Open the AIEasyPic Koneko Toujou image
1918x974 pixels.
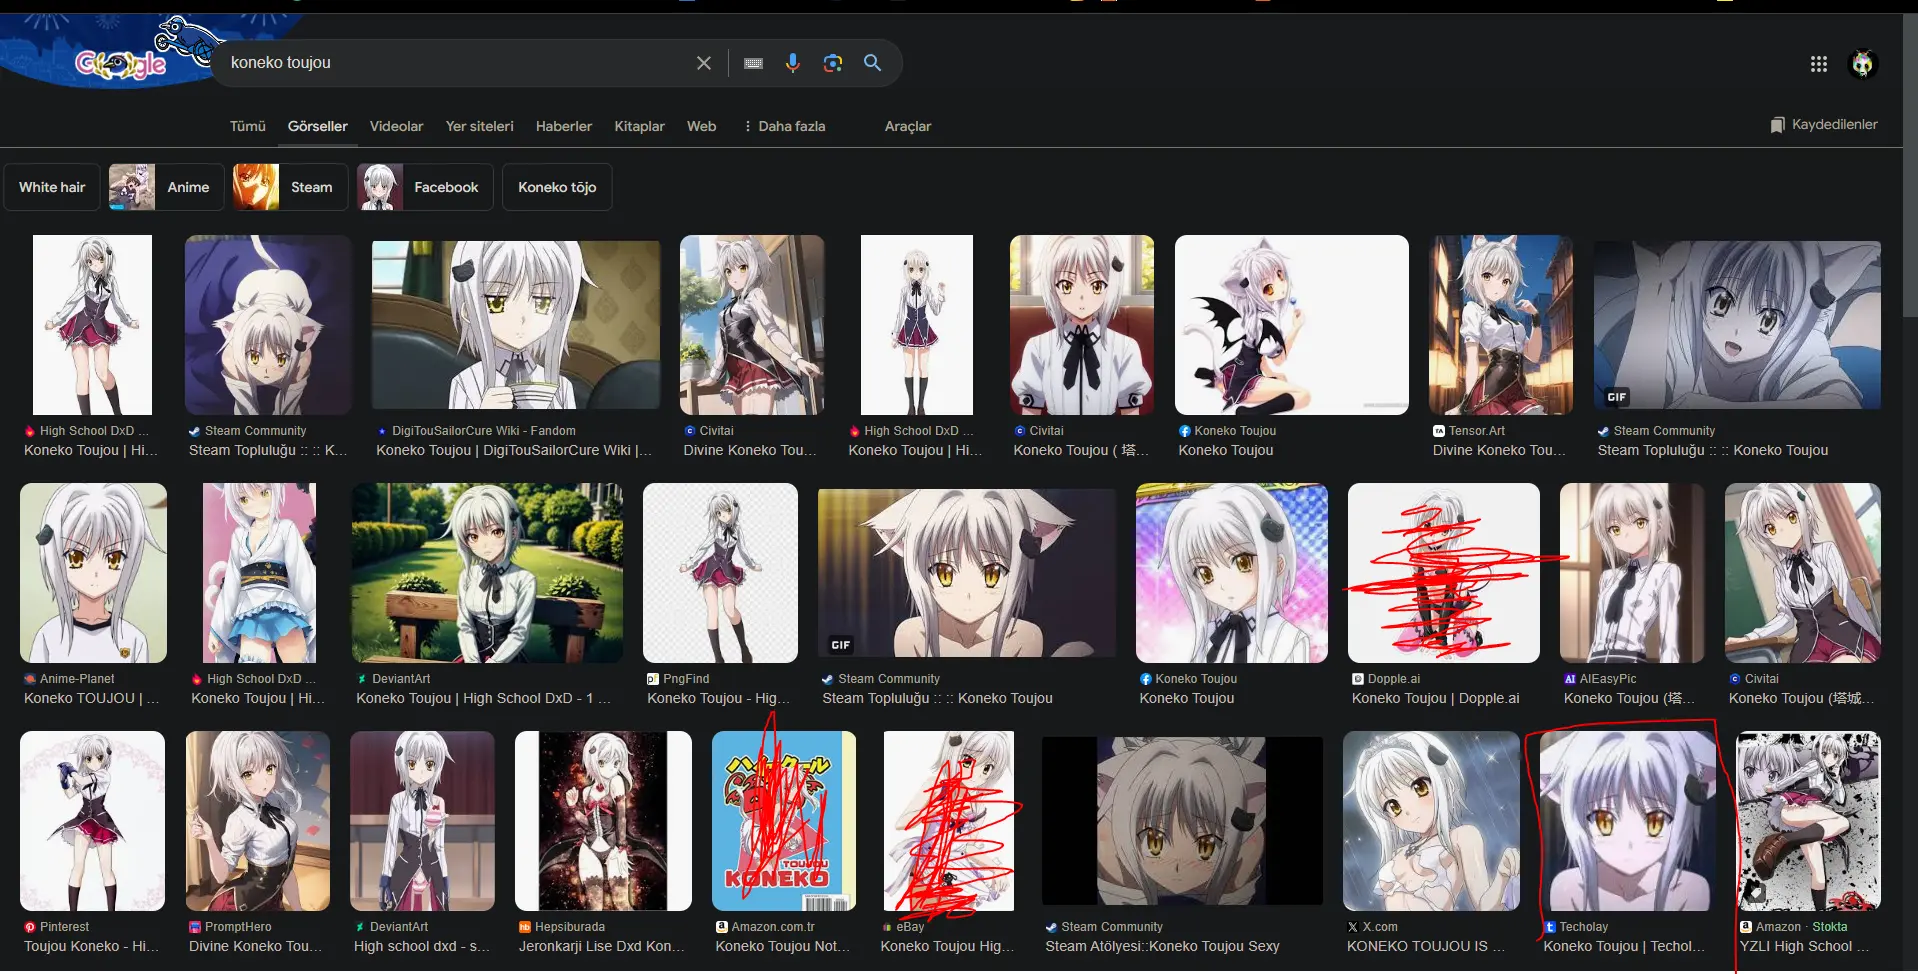(x=1632, y=573)
